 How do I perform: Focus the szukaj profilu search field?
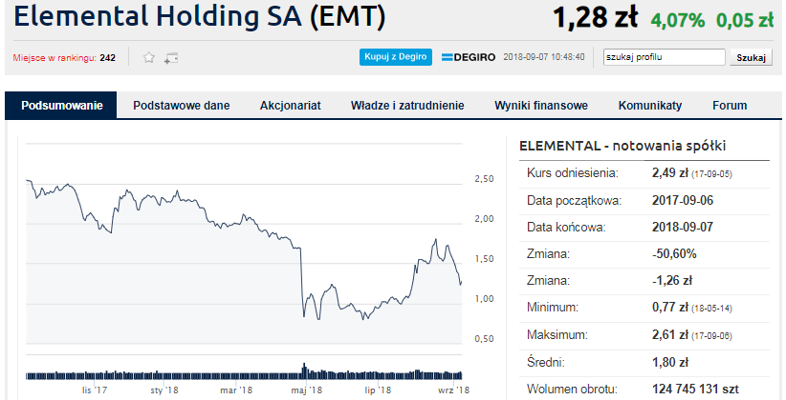coord(664,57)
